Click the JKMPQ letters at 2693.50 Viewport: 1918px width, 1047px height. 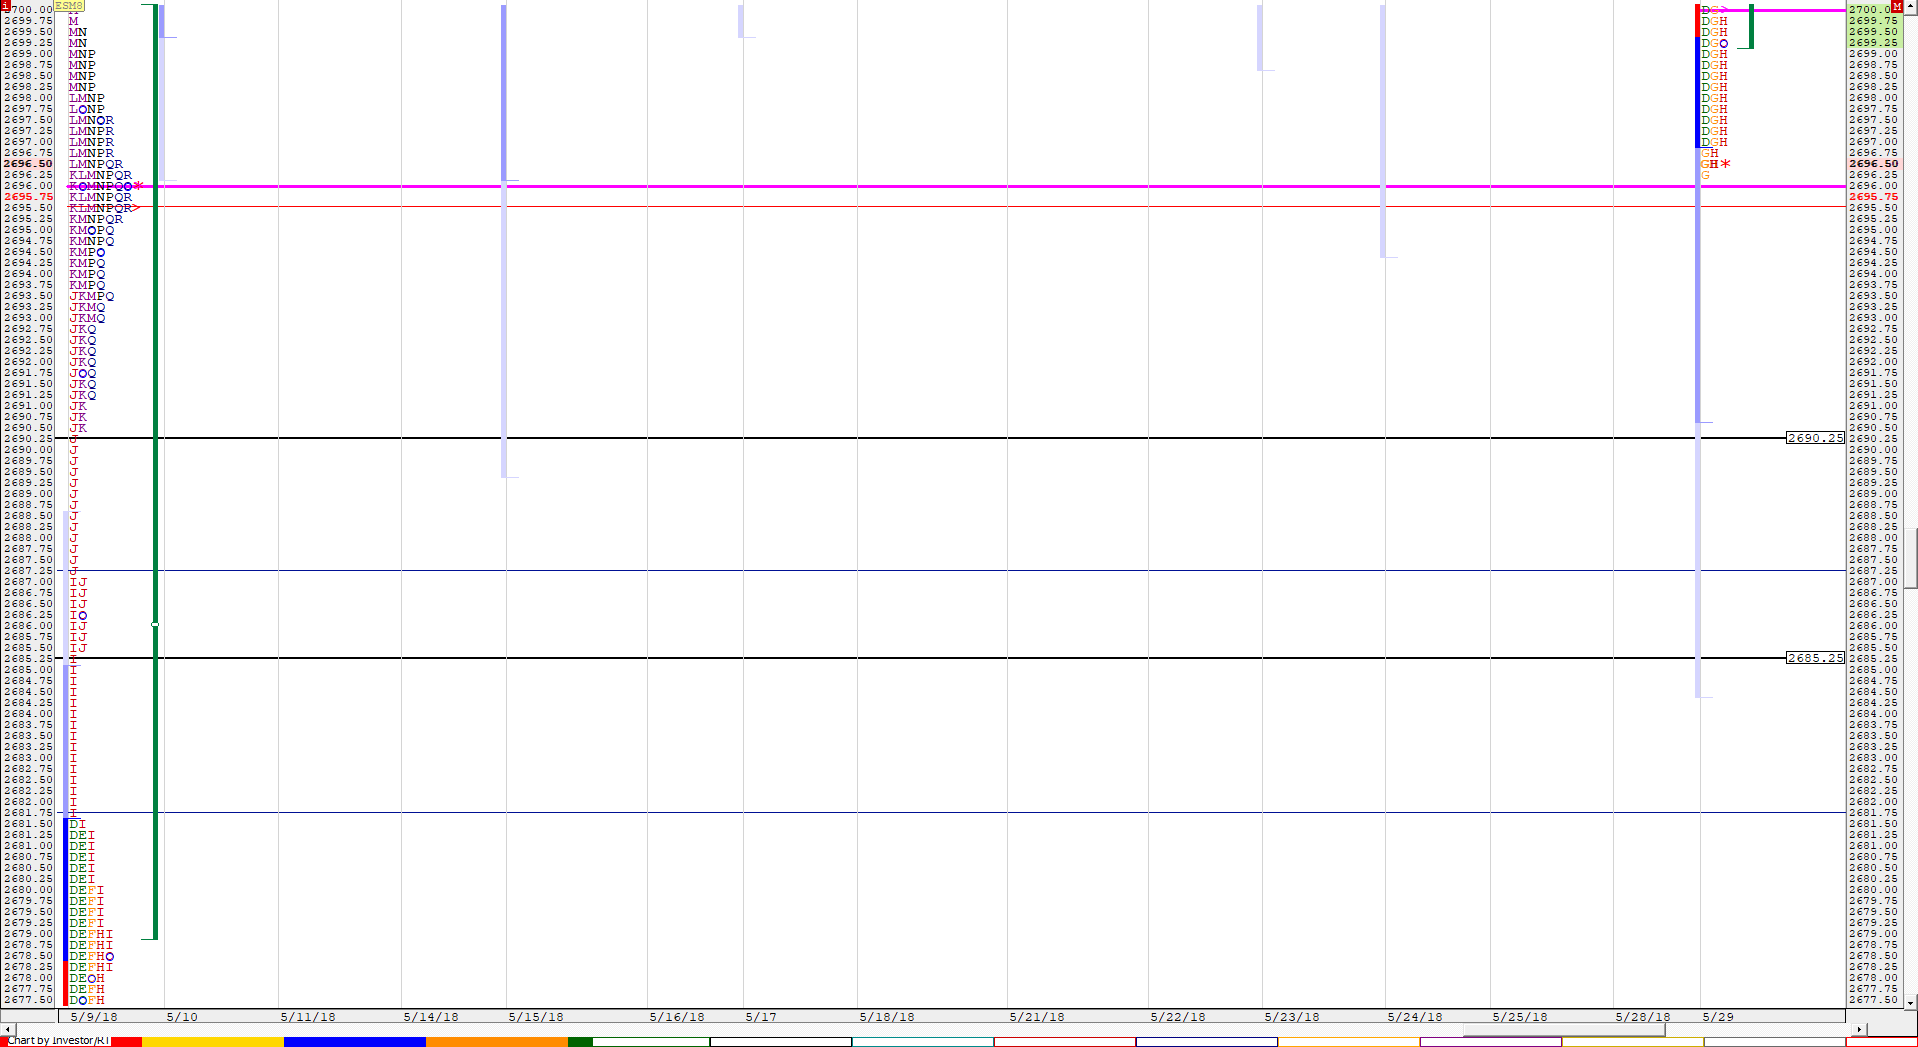tap(91, 296)
